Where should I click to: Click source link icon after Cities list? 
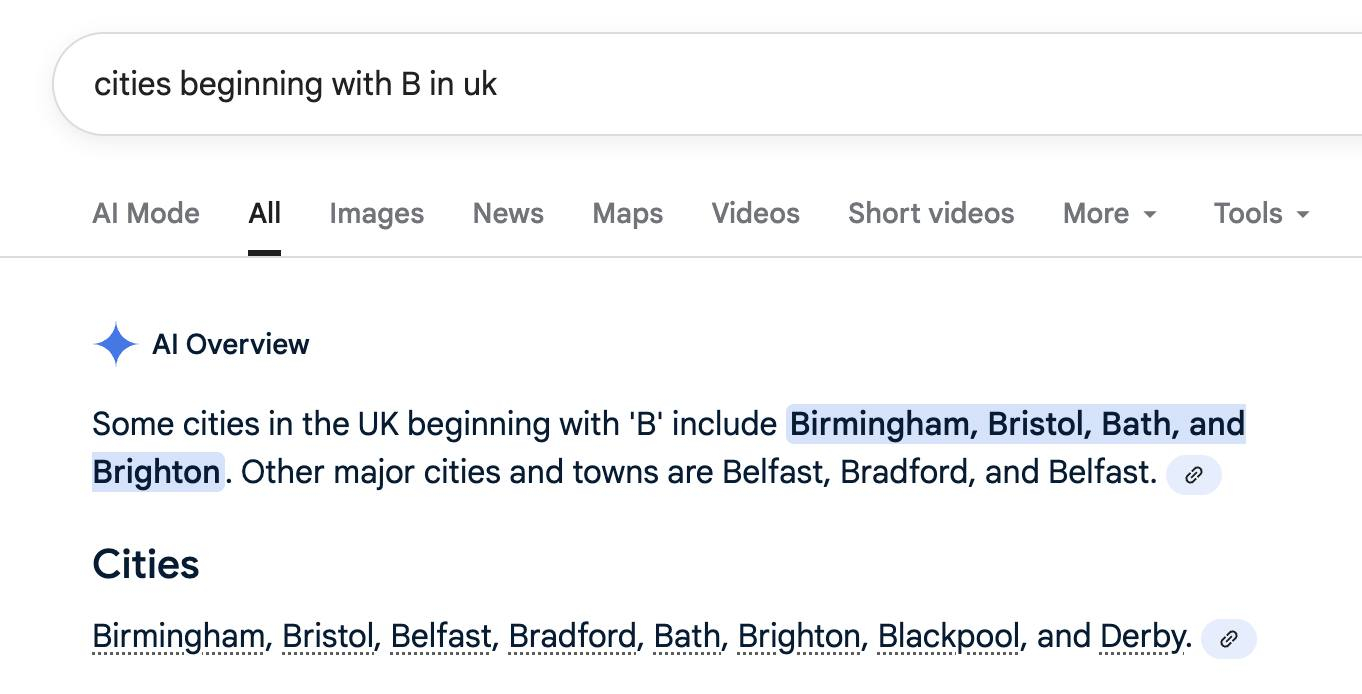1228,639
